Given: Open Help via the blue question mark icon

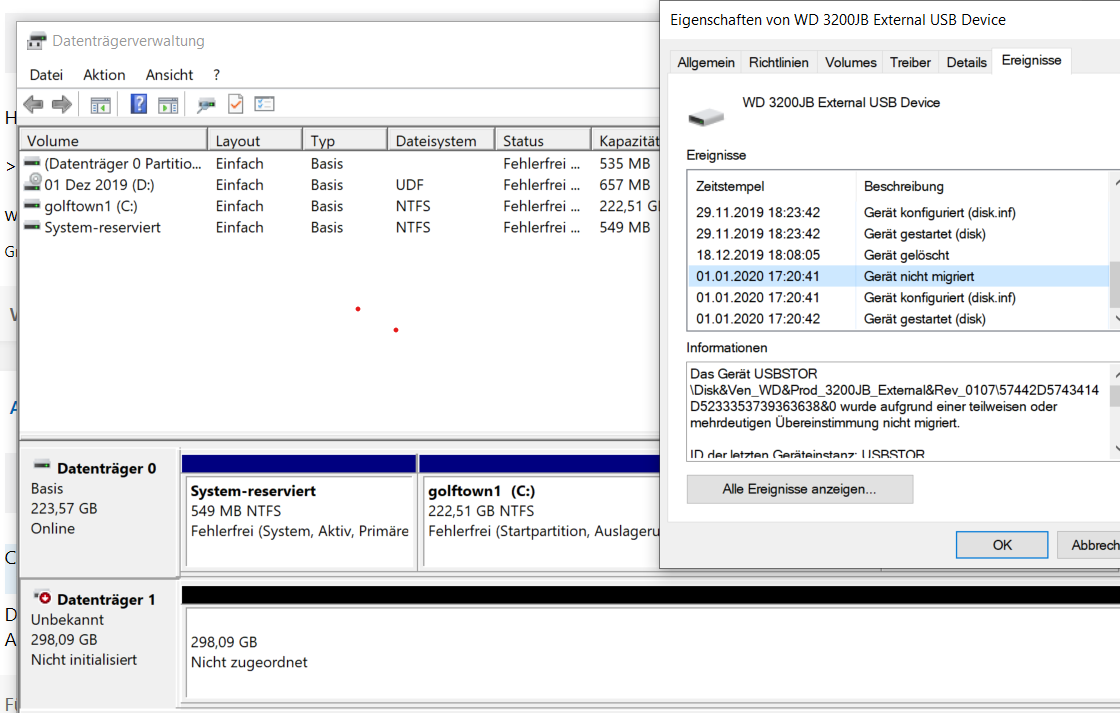Looking at the screenshot, I should (139, 104).
